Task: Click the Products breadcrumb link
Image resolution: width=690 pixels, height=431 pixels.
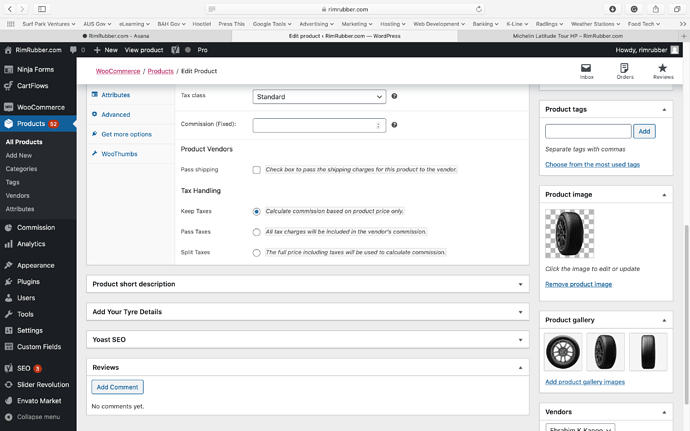Action: pyautogui.click(x=161, y=71)
